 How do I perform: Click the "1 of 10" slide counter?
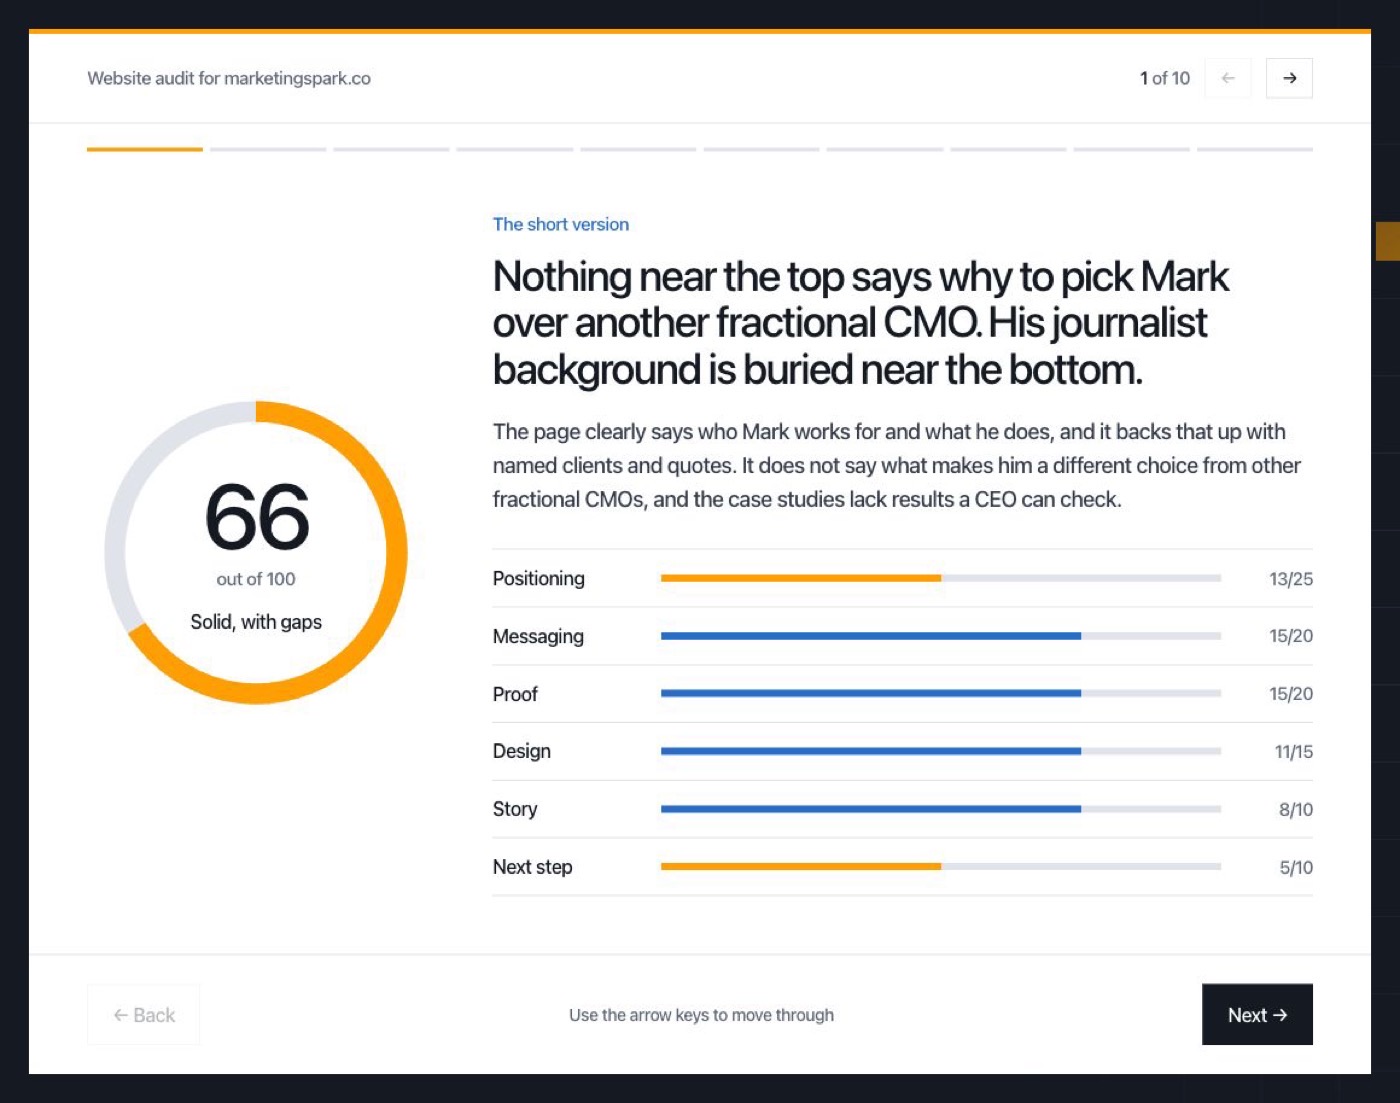pos(1165,78)
